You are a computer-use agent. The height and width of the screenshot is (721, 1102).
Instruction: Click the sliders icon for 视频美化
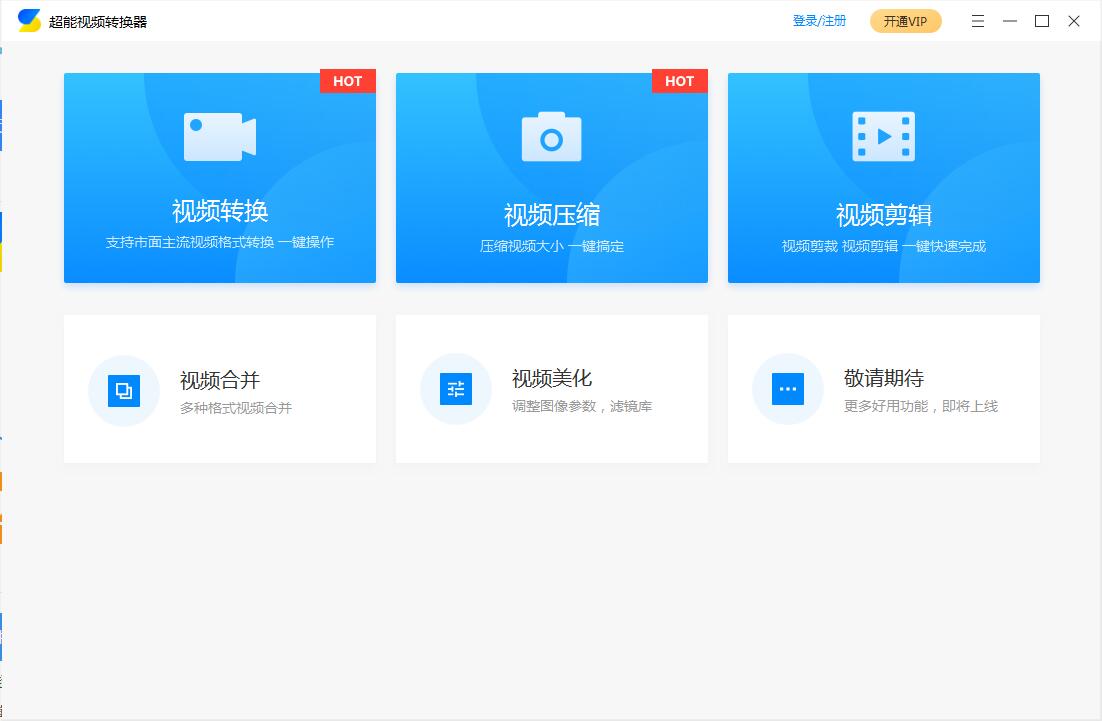[x=456, y=390]
